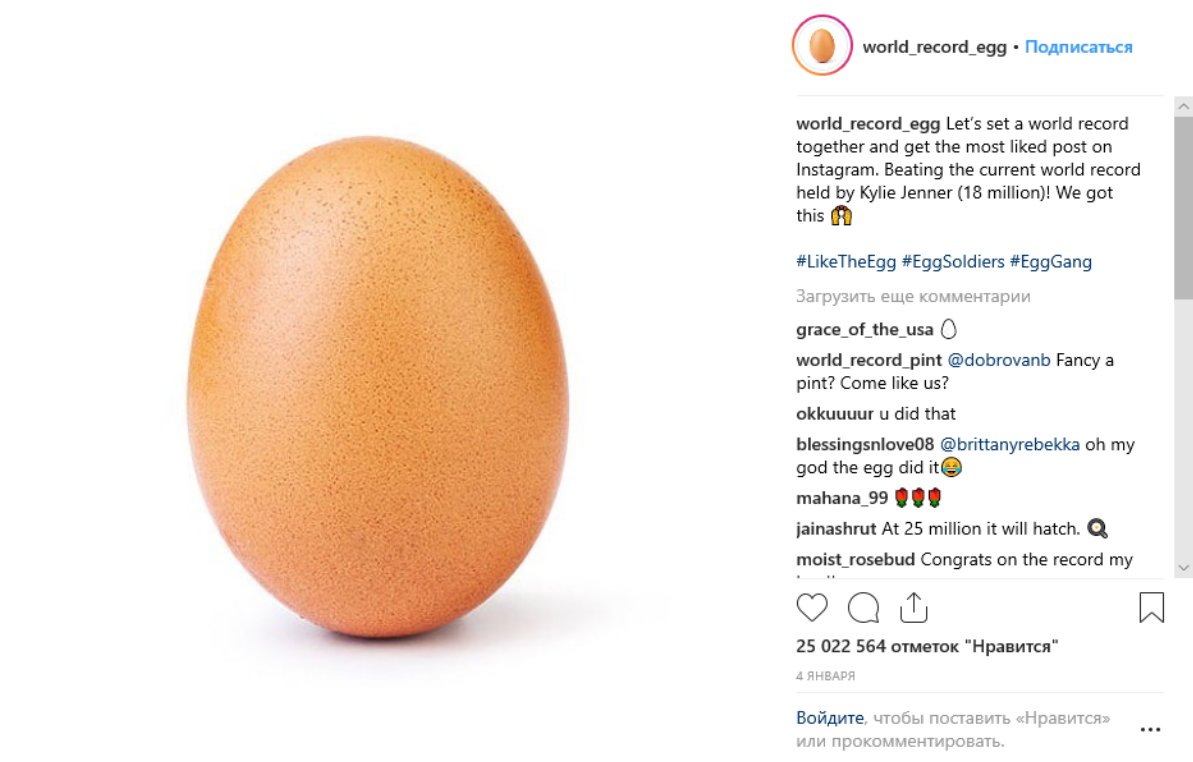This screenshot has height=762, width=1193.
Task: Load more comments via Загрузить еще комментарии
Action: tap(913, 296)
